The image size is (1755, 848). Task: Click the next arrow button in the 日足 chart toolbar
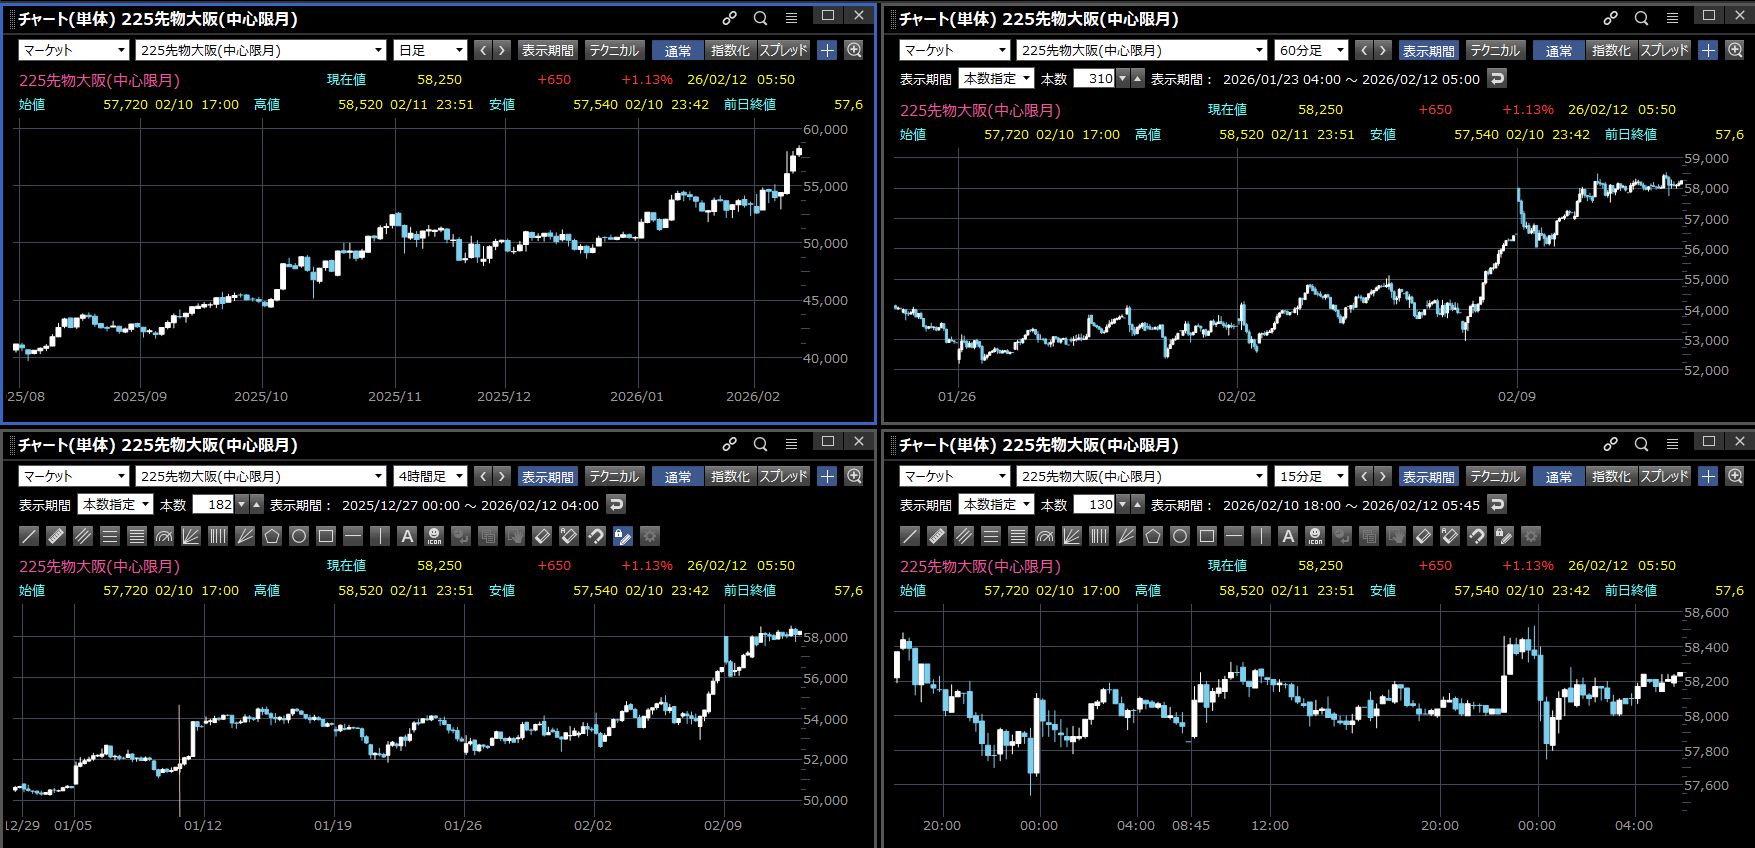(x=502, y=50)
